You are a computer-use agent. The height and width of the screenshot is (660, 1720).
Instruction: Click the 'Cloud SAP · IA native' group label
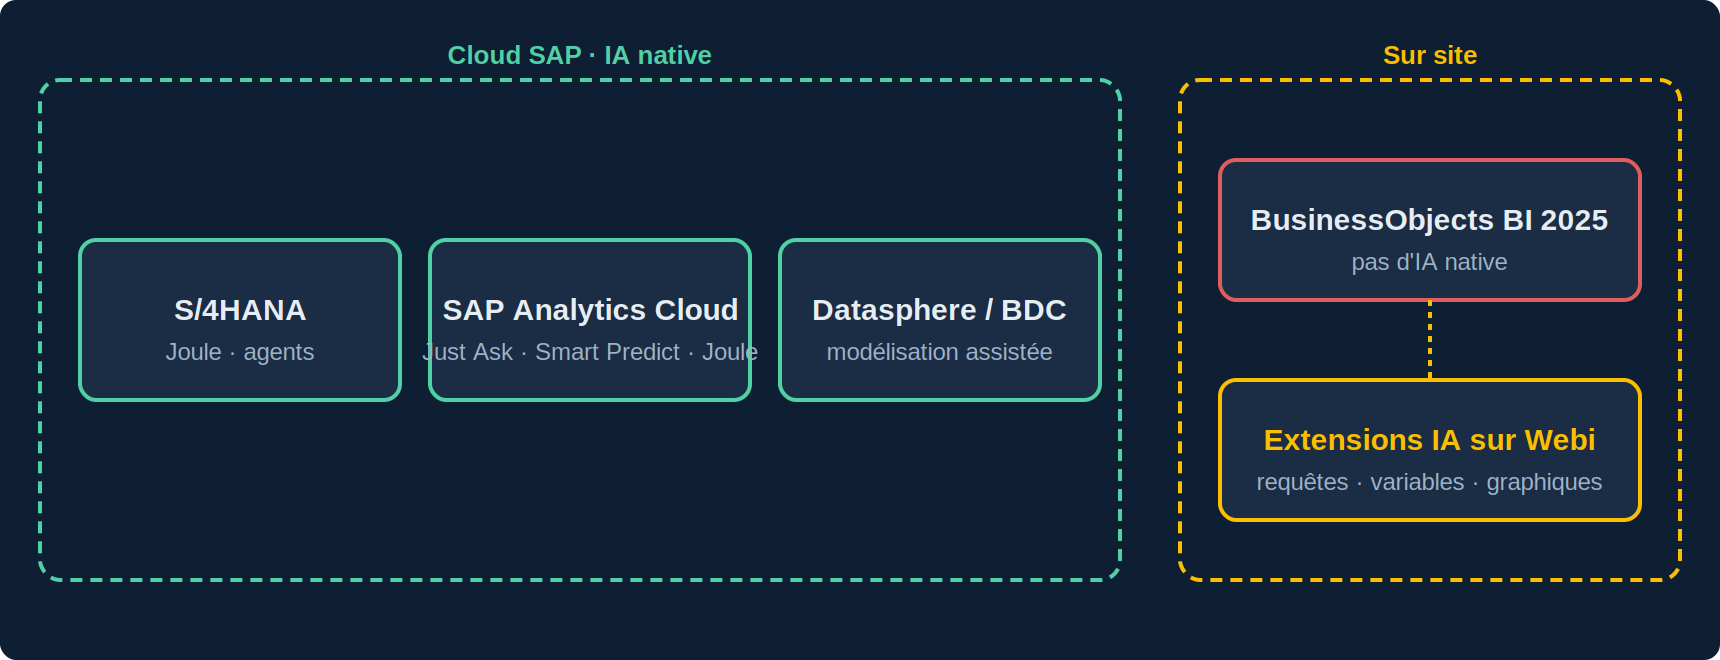[580, 55]
